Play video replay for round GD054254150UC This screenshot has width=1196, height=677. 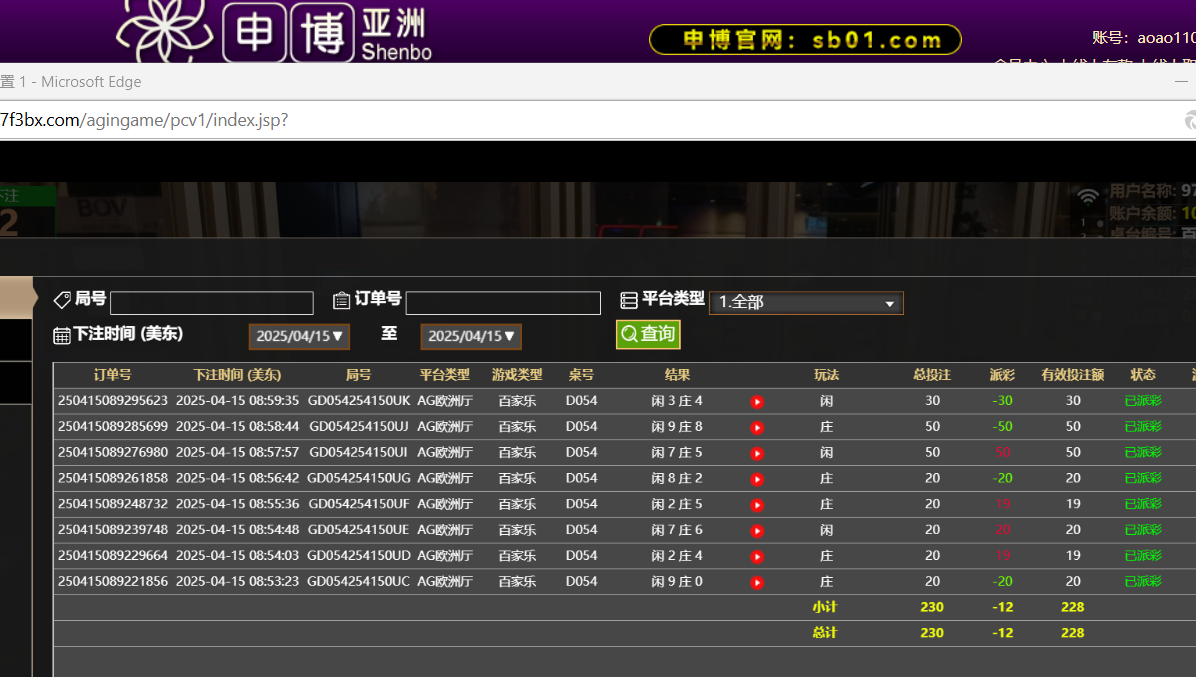pyautogui.click(x=757, y=583)
